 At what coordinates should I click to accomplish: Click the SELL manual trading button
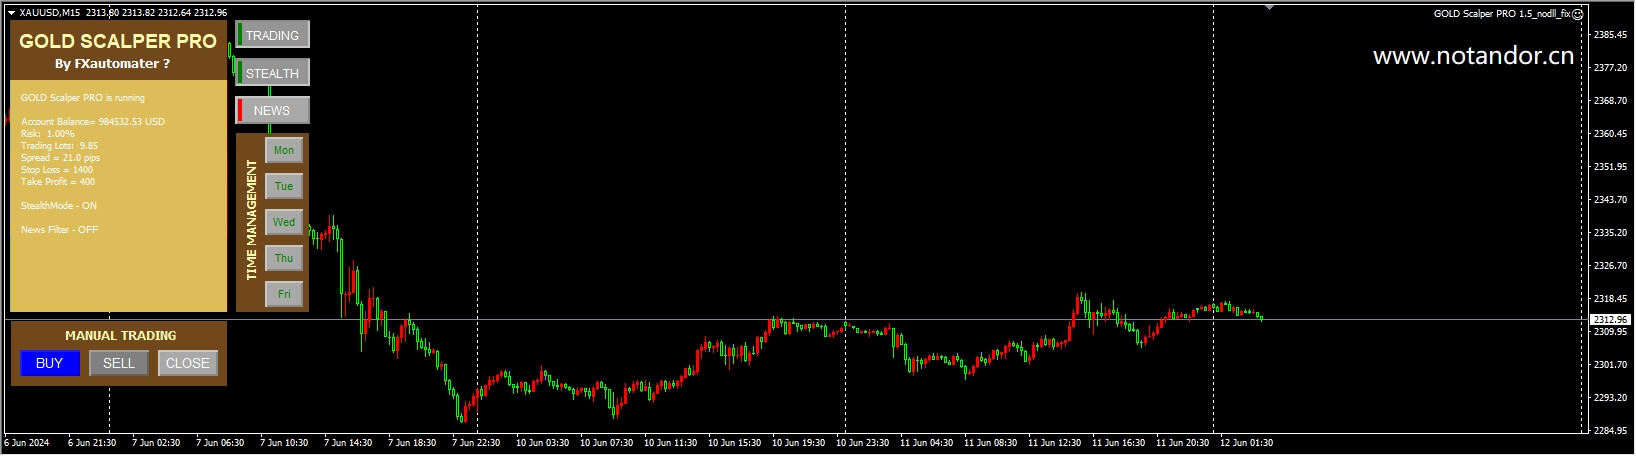118,363
